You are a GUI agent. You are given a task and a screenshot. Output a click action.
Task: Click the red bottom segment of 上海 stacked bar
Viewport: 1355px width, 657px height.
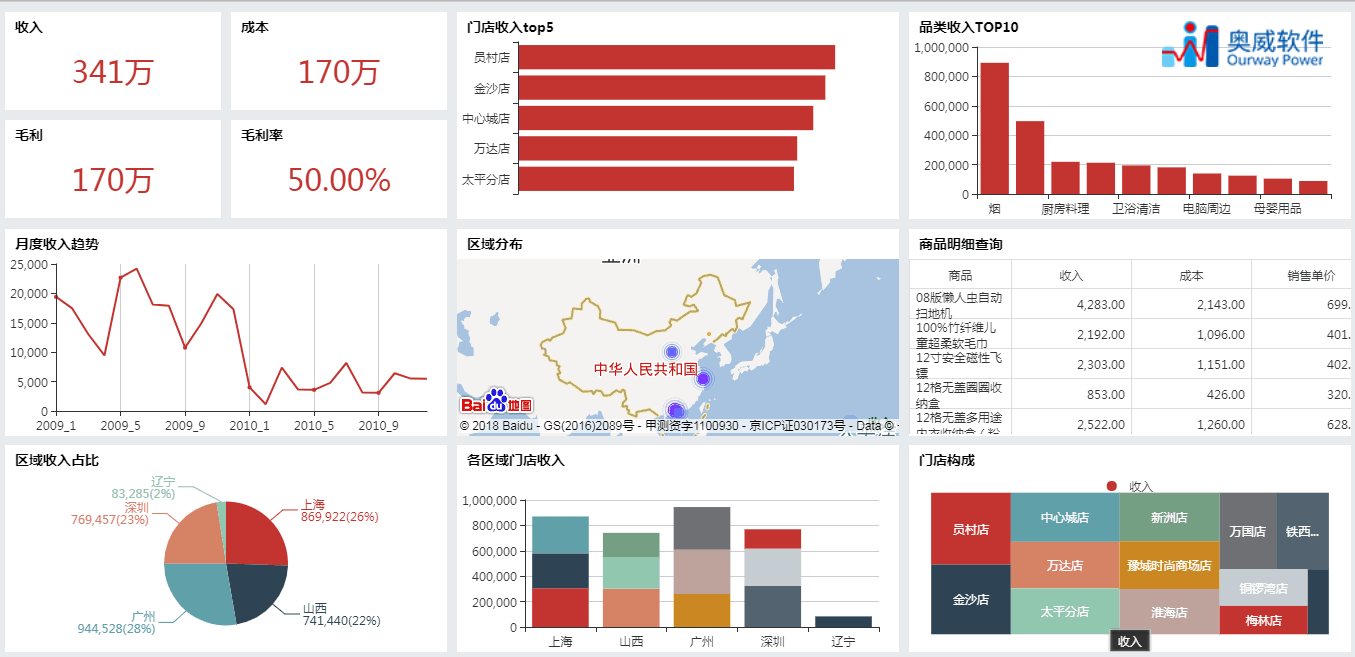coord(560,608)
